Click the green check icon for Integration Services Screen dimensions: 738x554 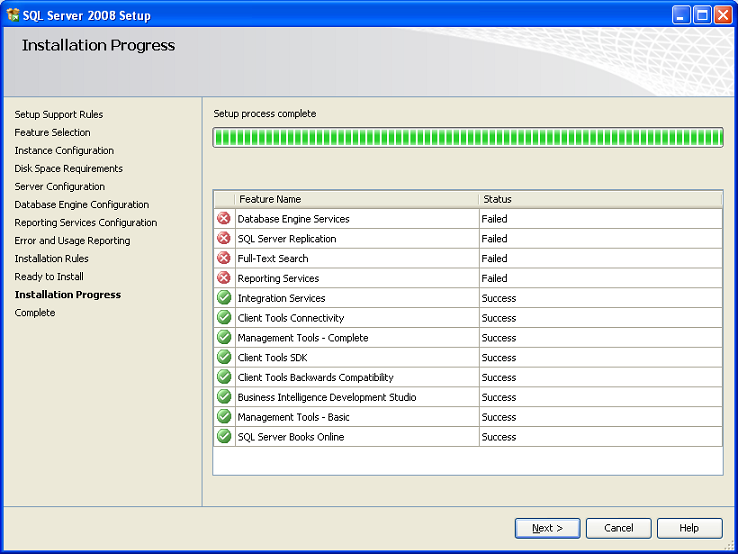tap(224, 297)
